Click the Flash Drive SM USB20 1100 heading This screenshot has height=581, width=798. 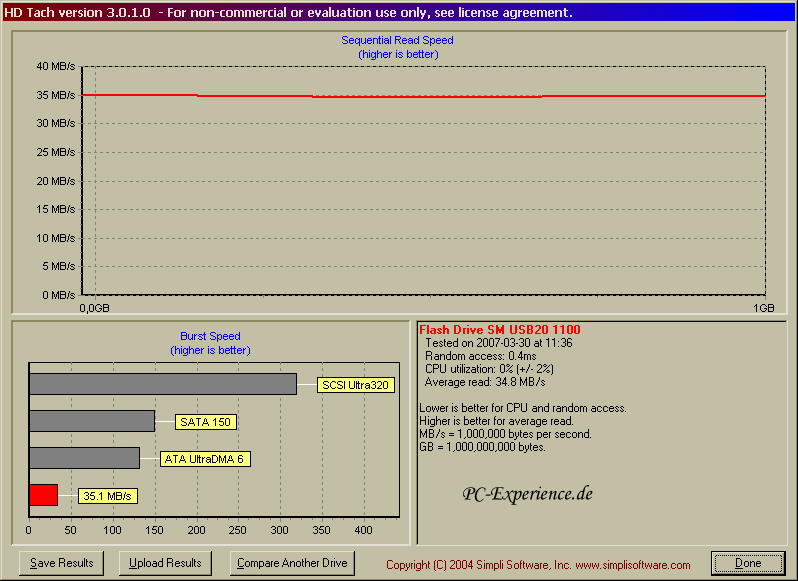499,330
